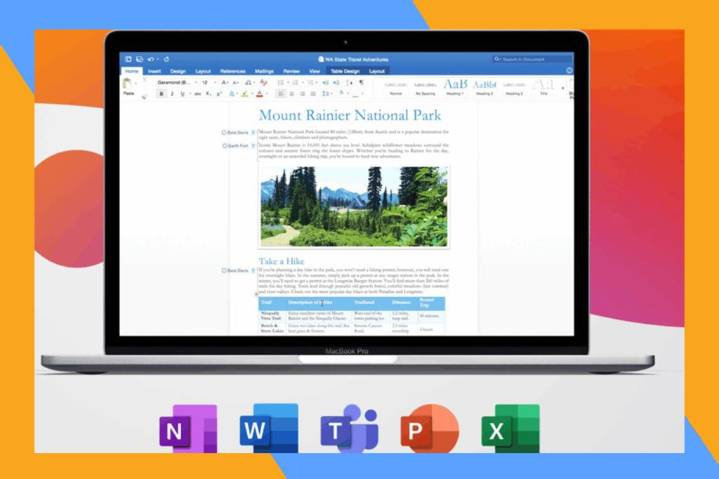This screenshot has height=479, width=719.
Task: Select the forest landscape photo in document
Action: [354, 206]
